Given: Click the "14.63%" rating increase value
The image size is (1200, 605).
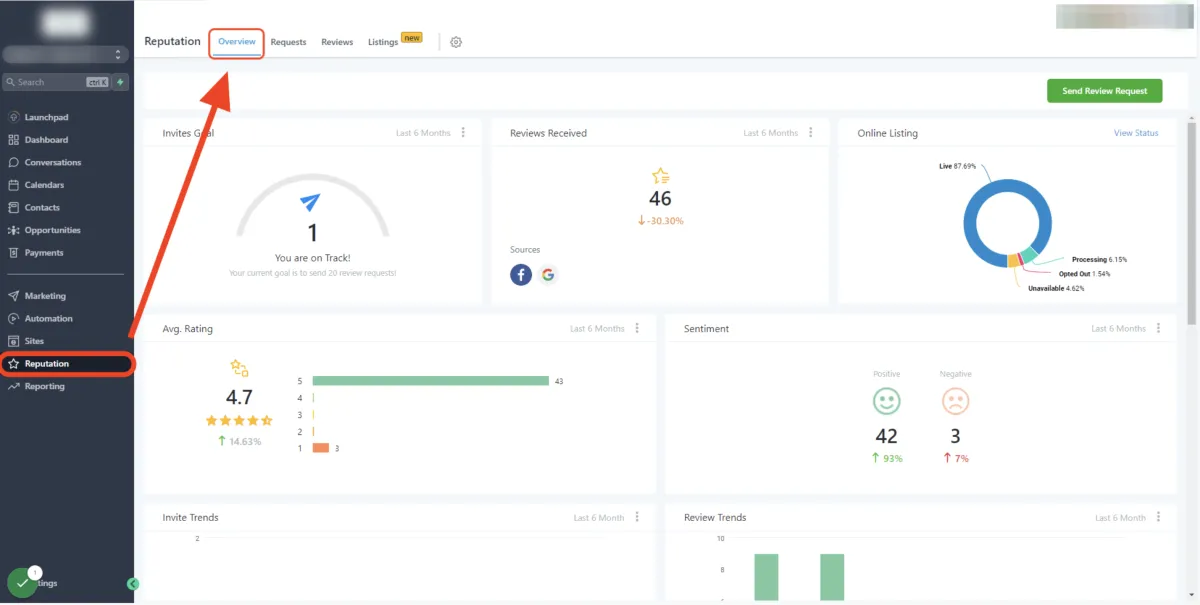Looking at the screenshot, I should pyautogui.click(x=245, y=441).
